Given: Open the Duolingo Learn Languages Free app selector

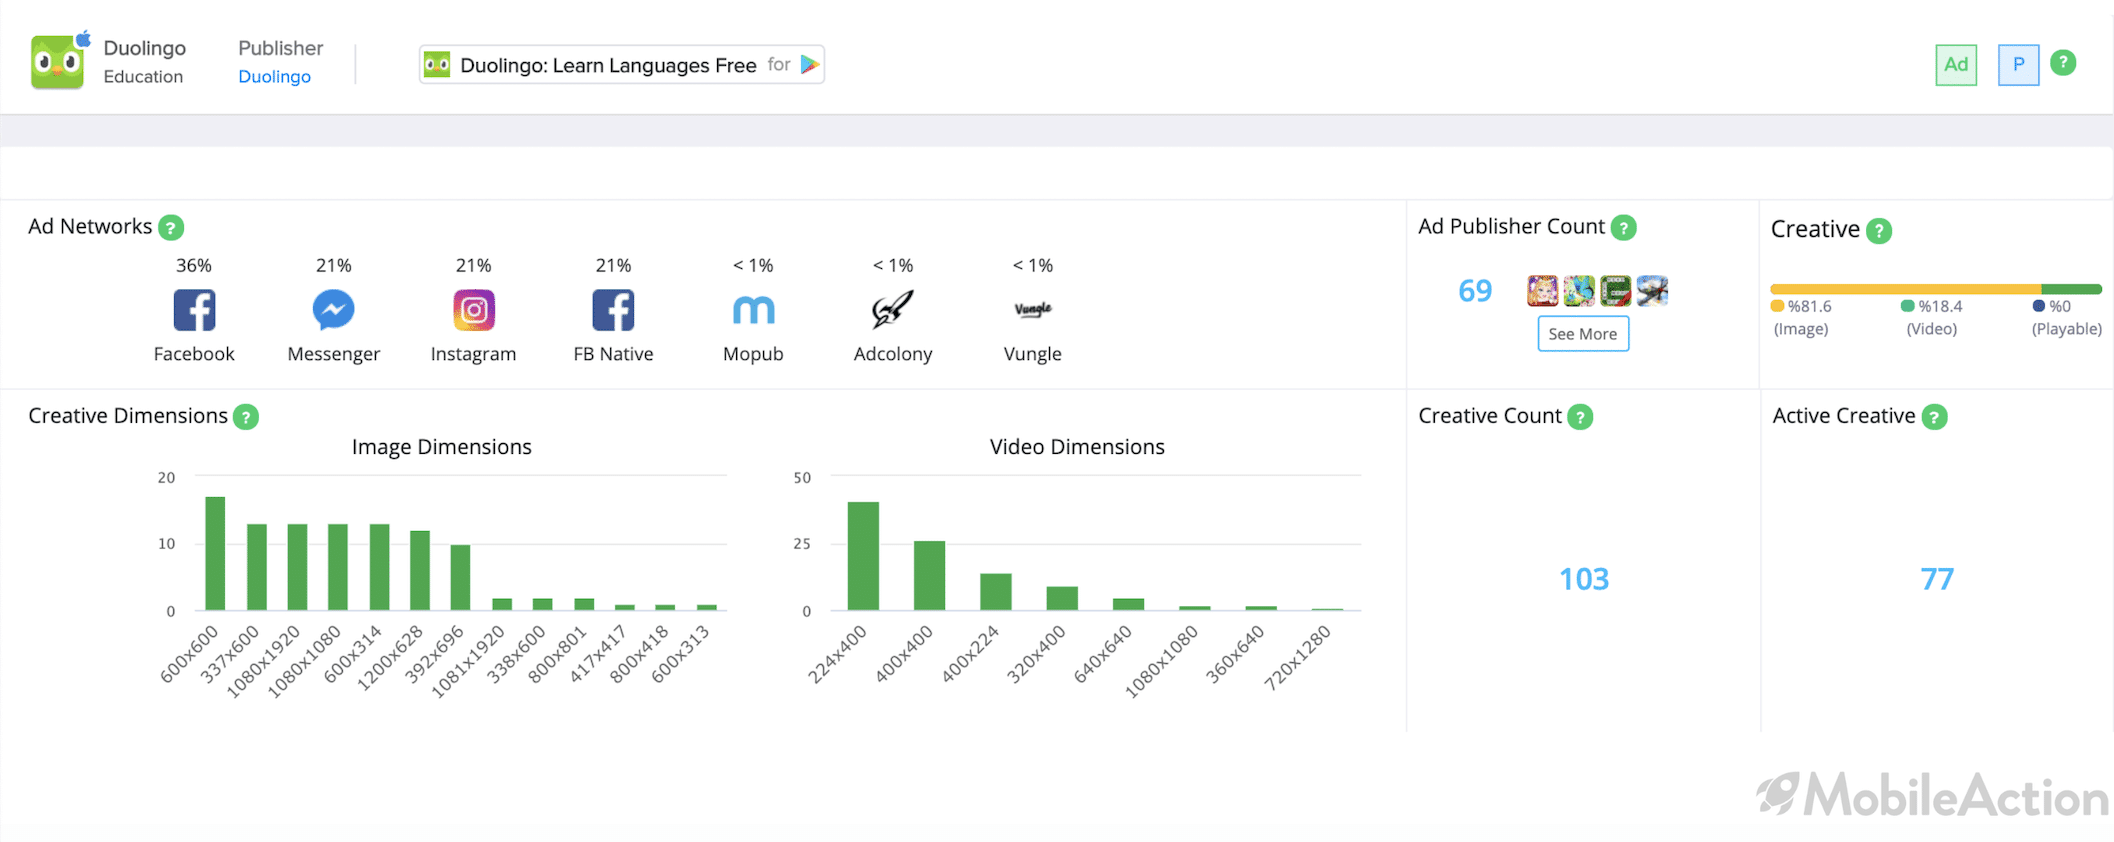Looking at the screenshot, I should (621, 65).
